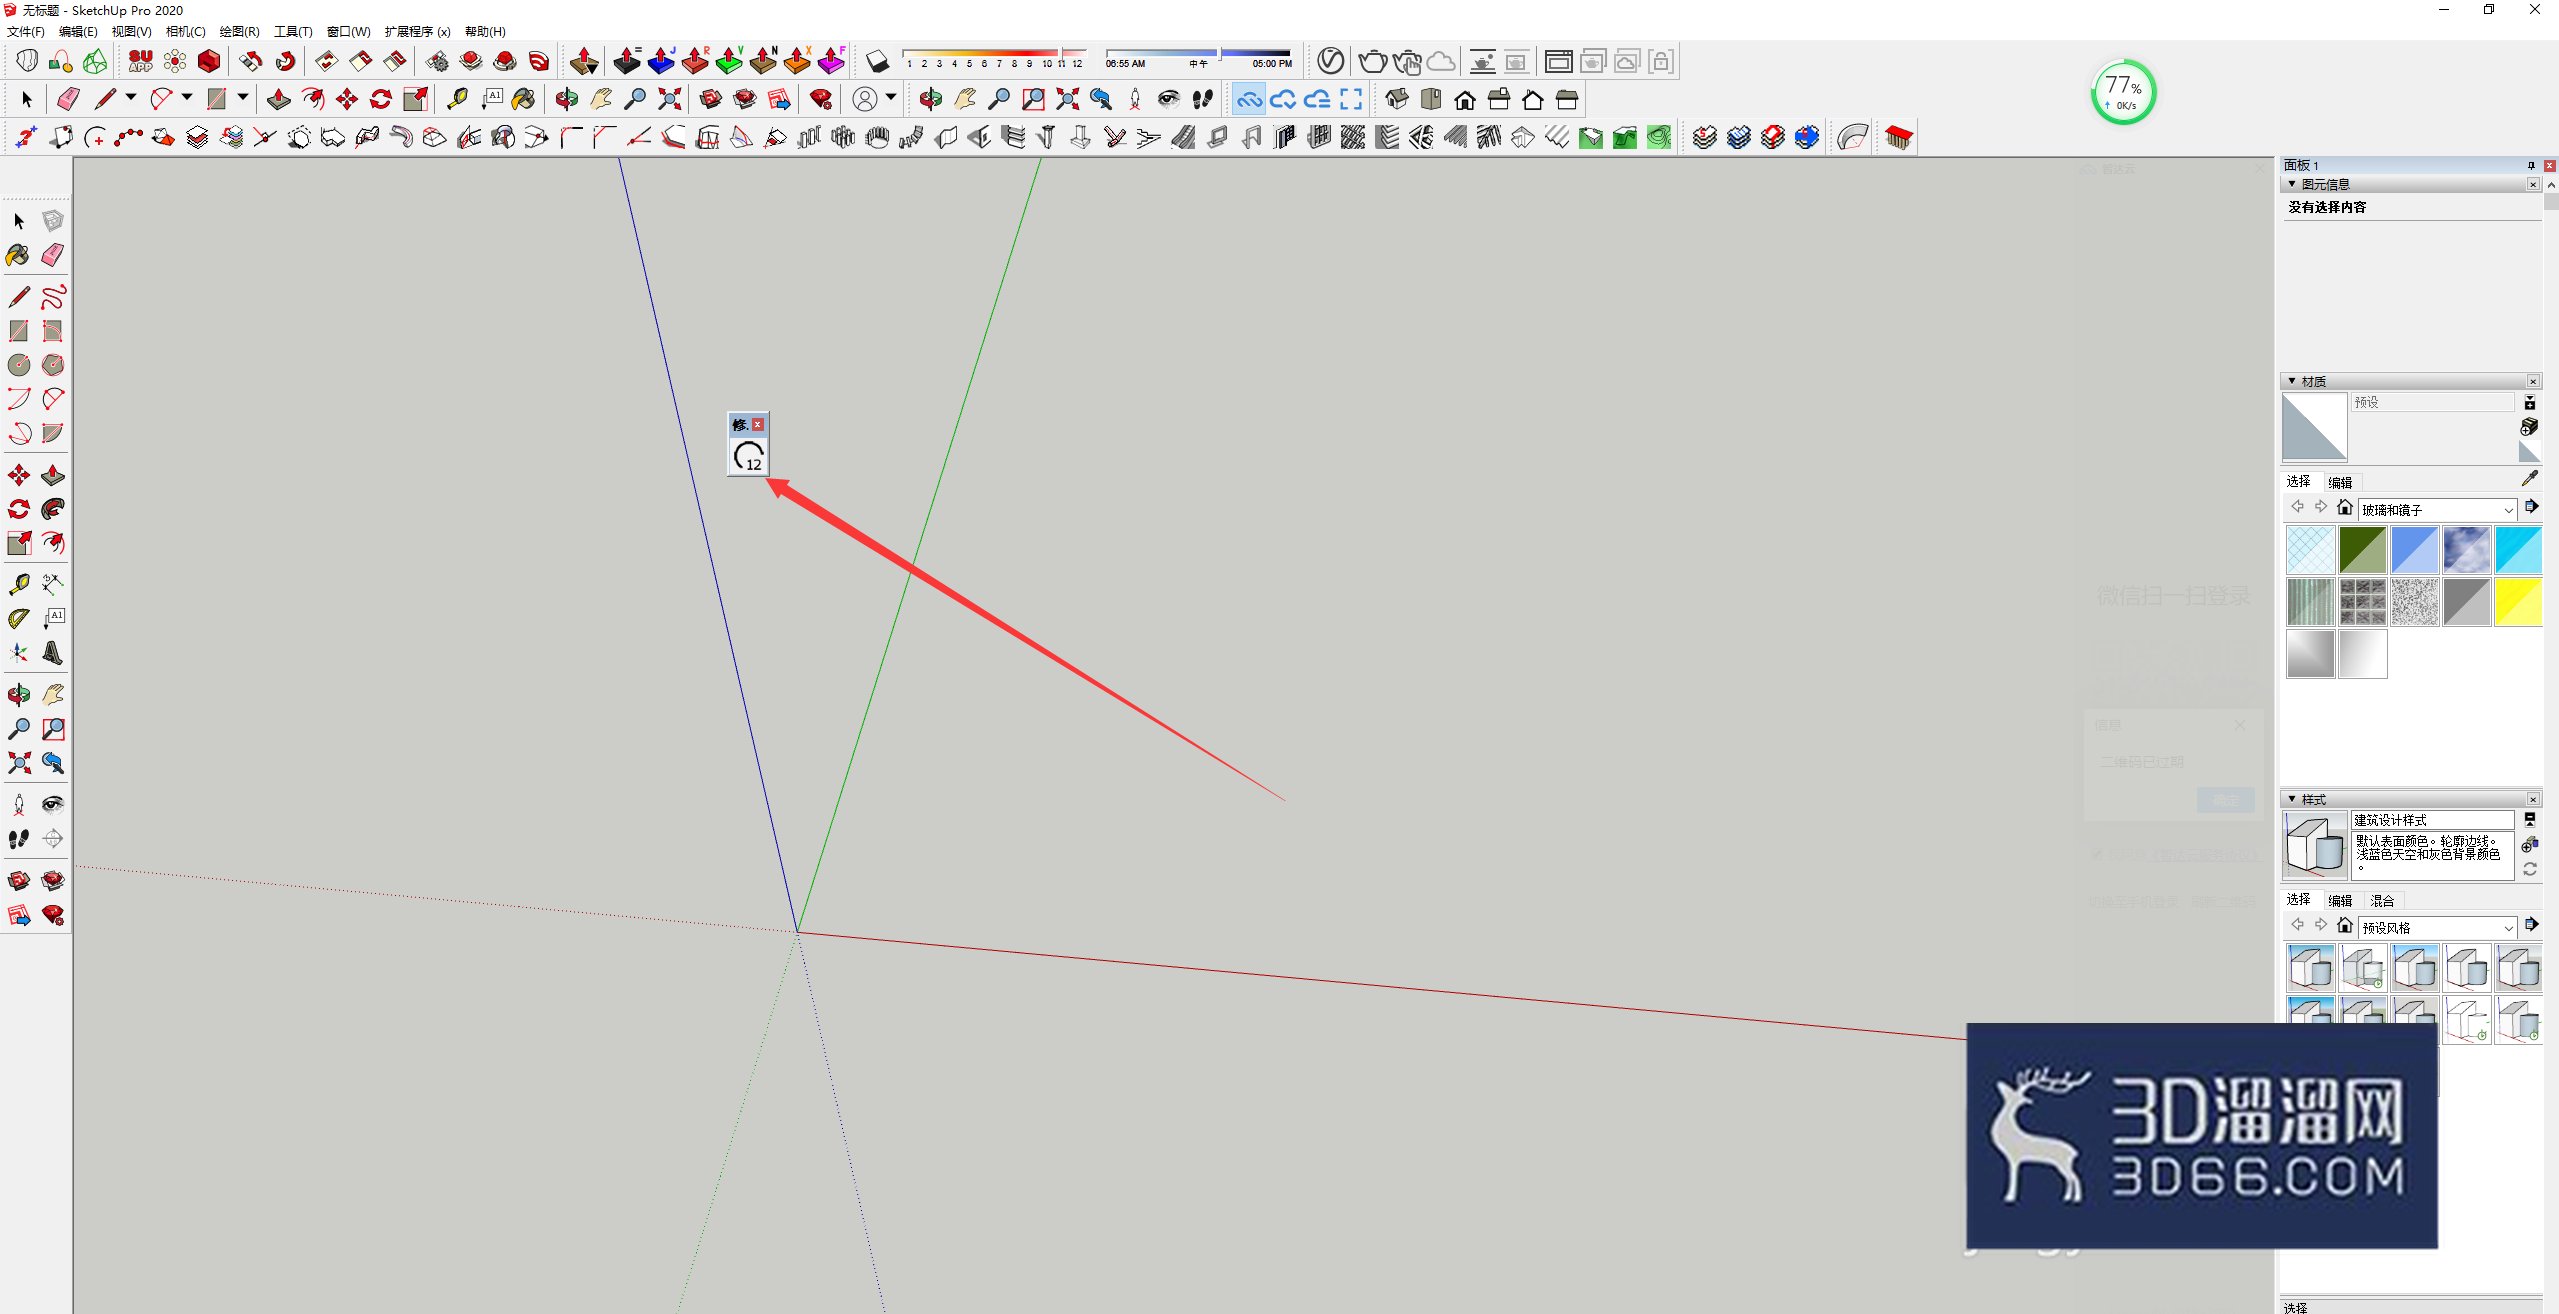Collapse the 图元信息 panel section

[2292, 184]
